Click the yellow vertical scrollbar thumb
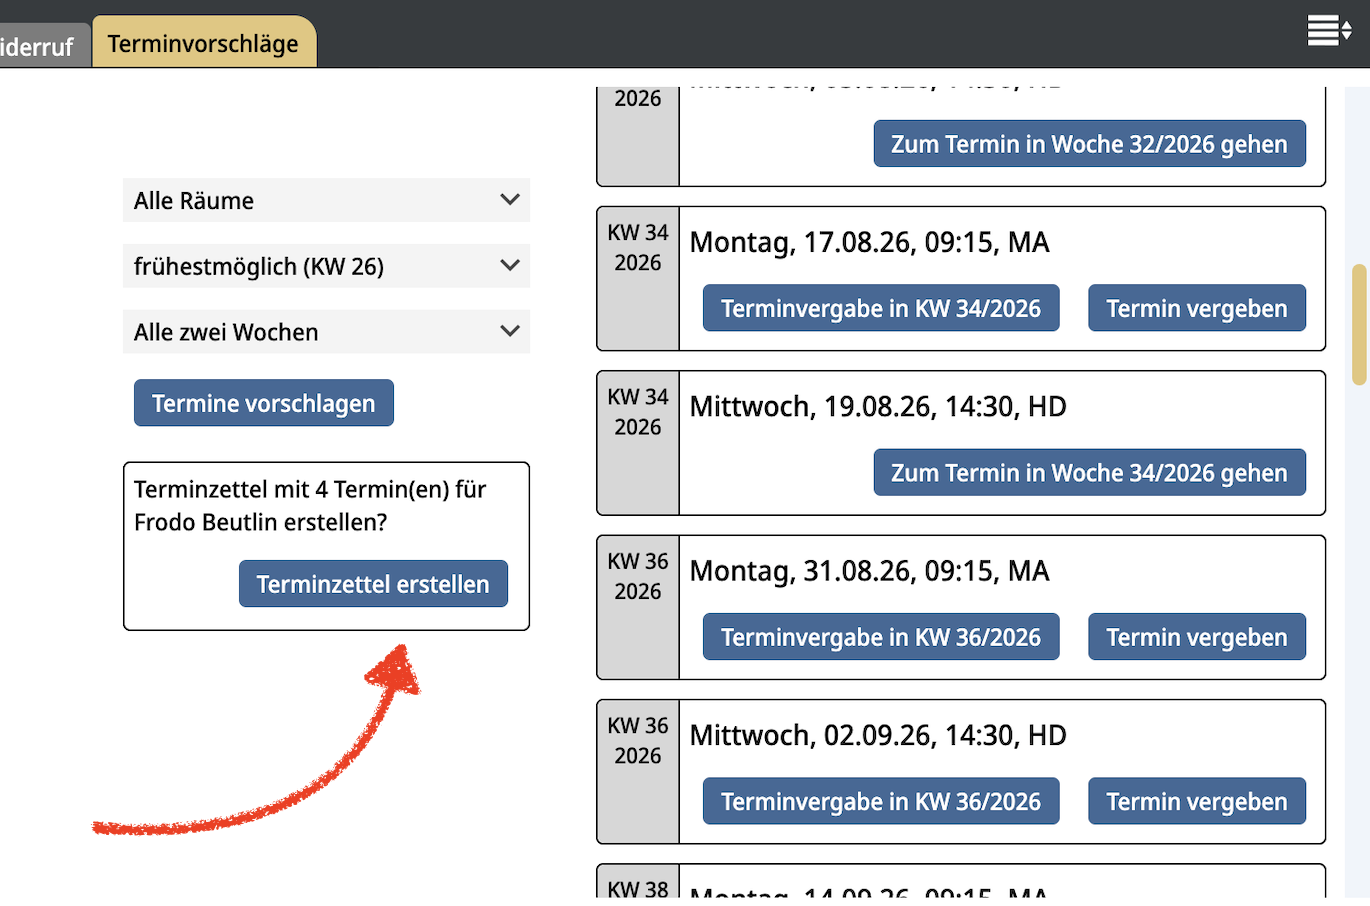The image size is (1370, 906). (1359, 325)
